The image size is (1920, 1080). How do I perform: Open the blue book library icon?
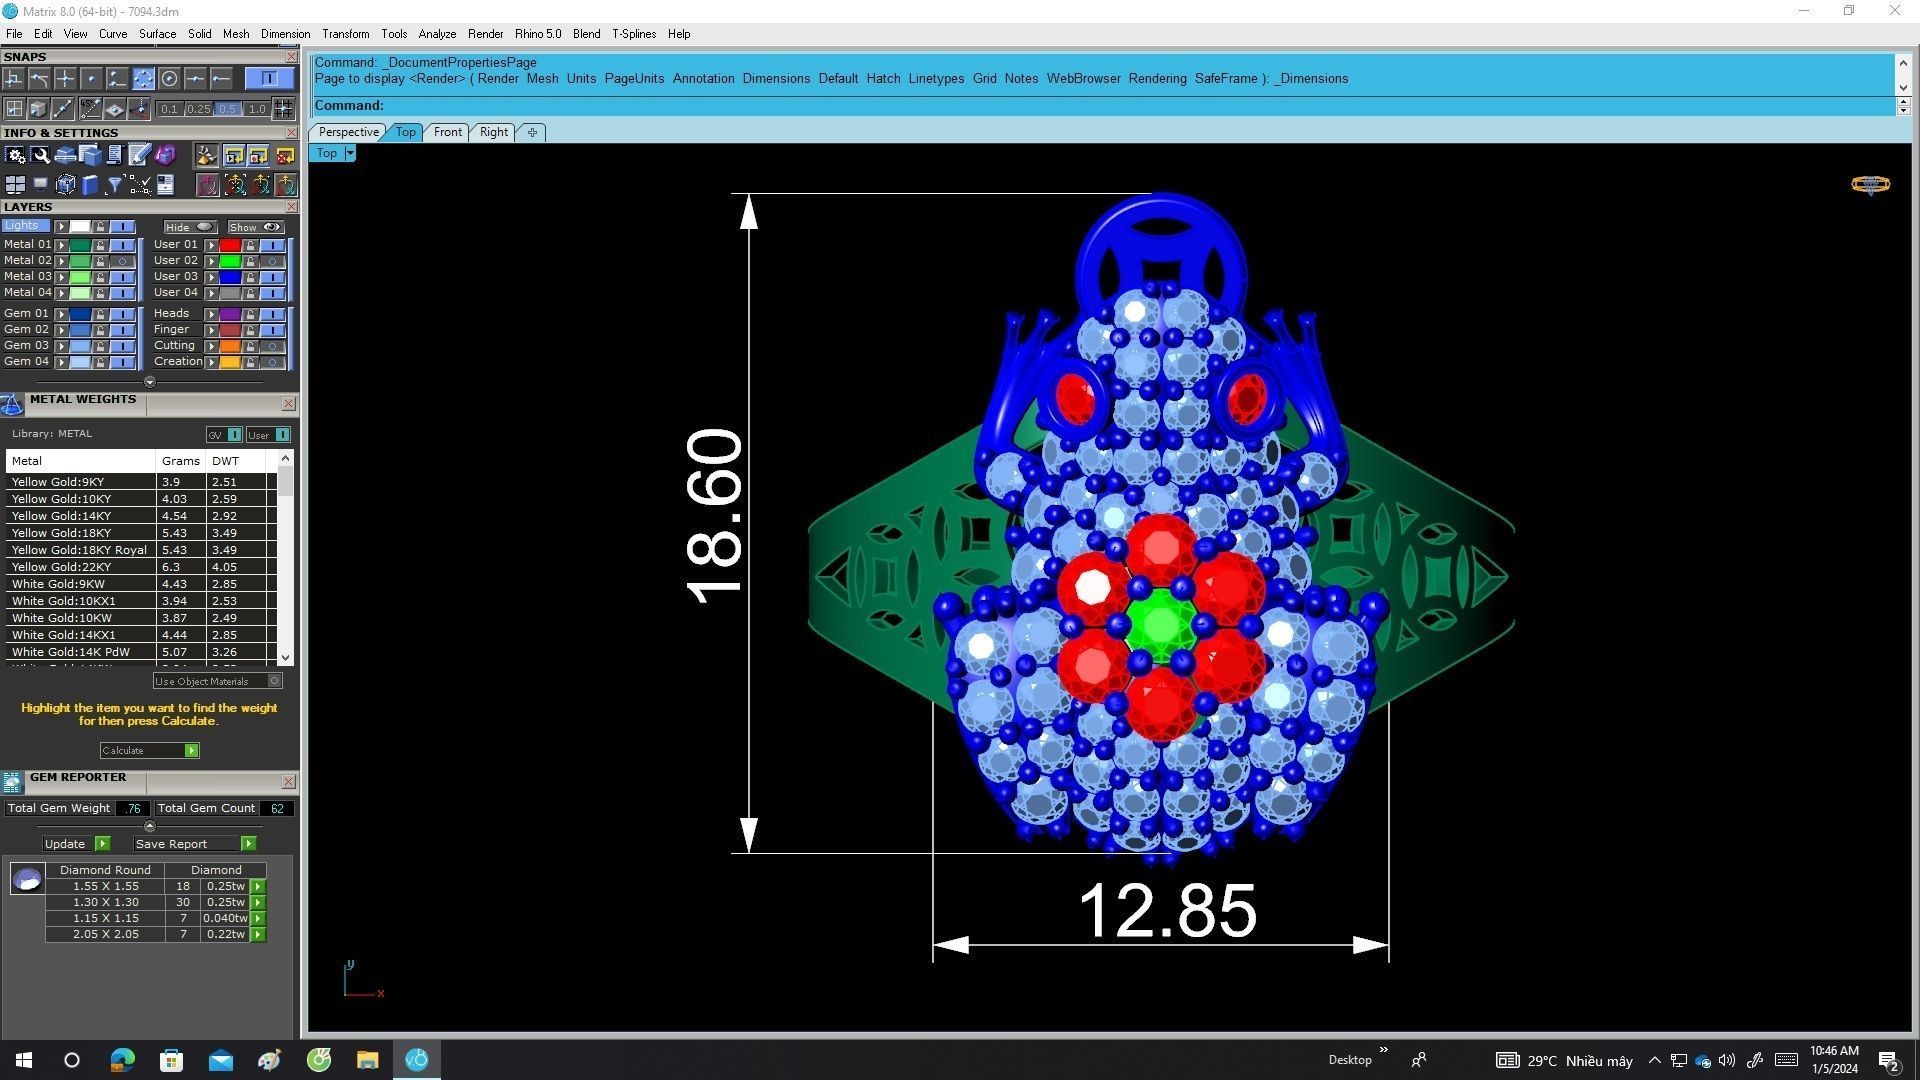tap(90, 185)
